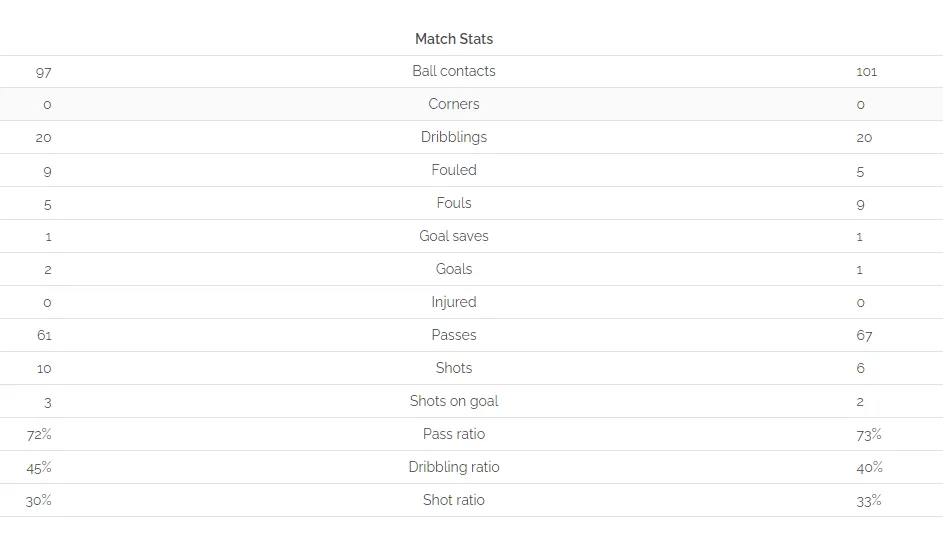
Task: Click the 67 passes value
Action: pyautogui.click(x=864, y=336)
